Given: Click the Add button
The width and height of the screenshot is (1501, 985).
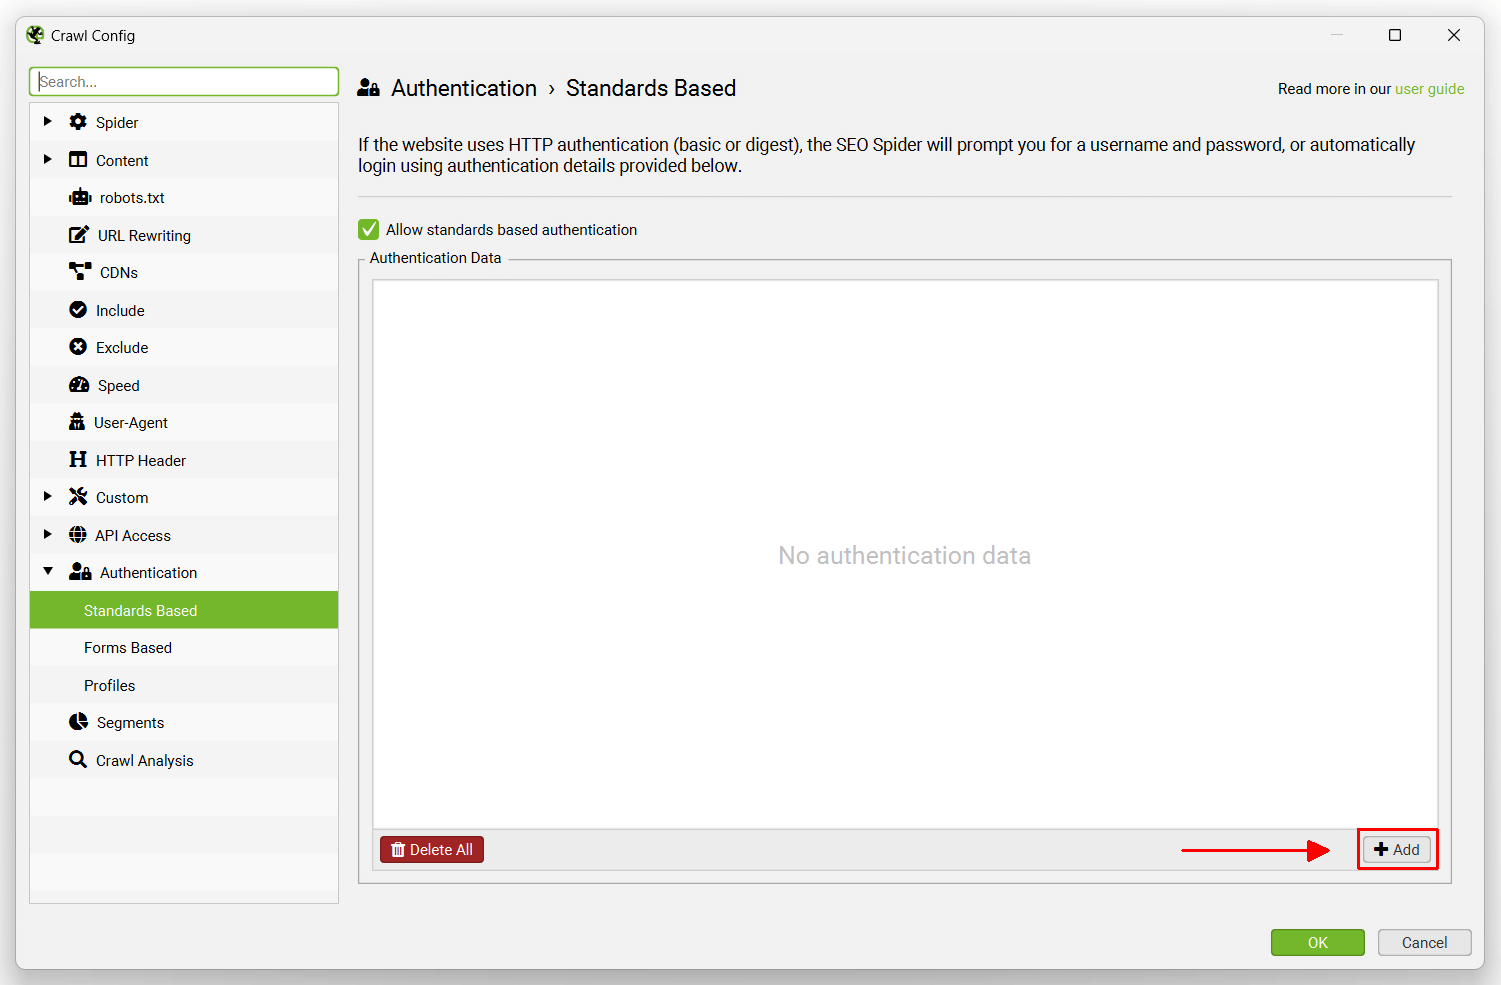Looking at the screenshot, I should click(1397, 849).
